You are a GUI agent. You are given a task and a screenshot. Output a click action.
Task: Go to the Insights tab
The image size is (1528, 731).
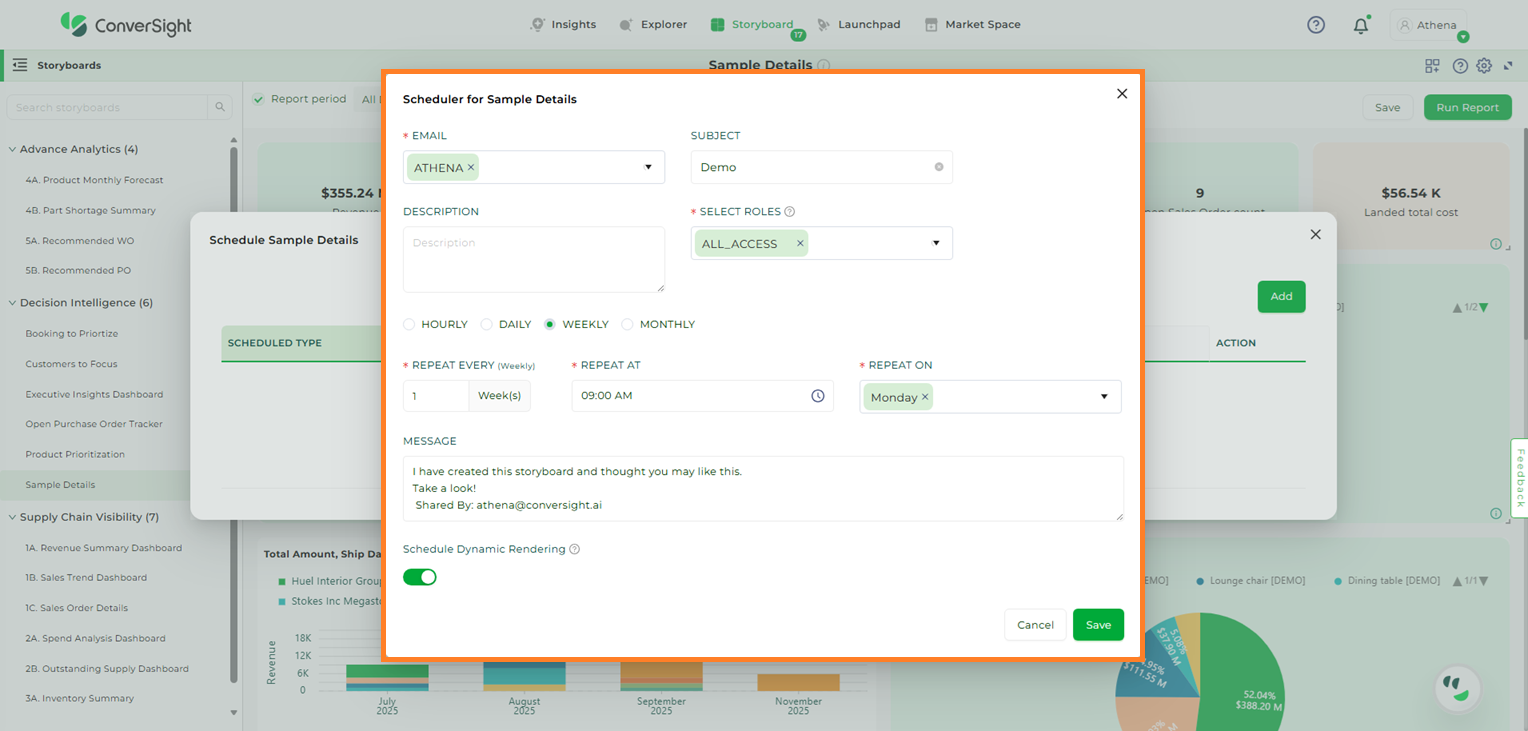563,24
